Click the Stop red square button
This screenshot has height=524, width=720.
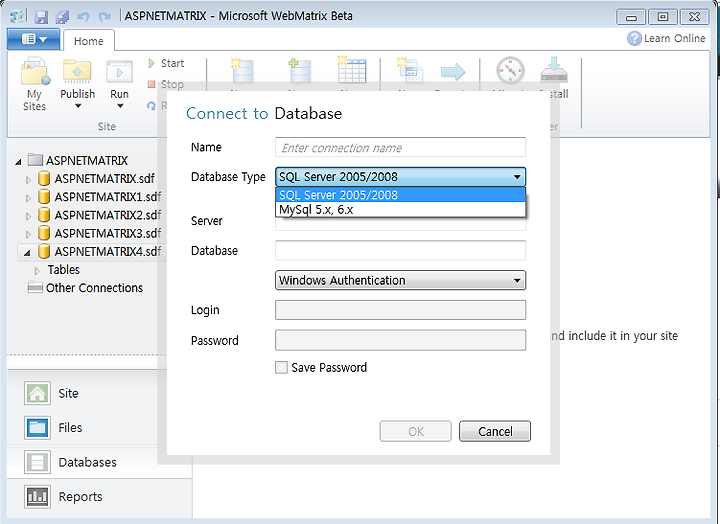[x=151, y=84]
